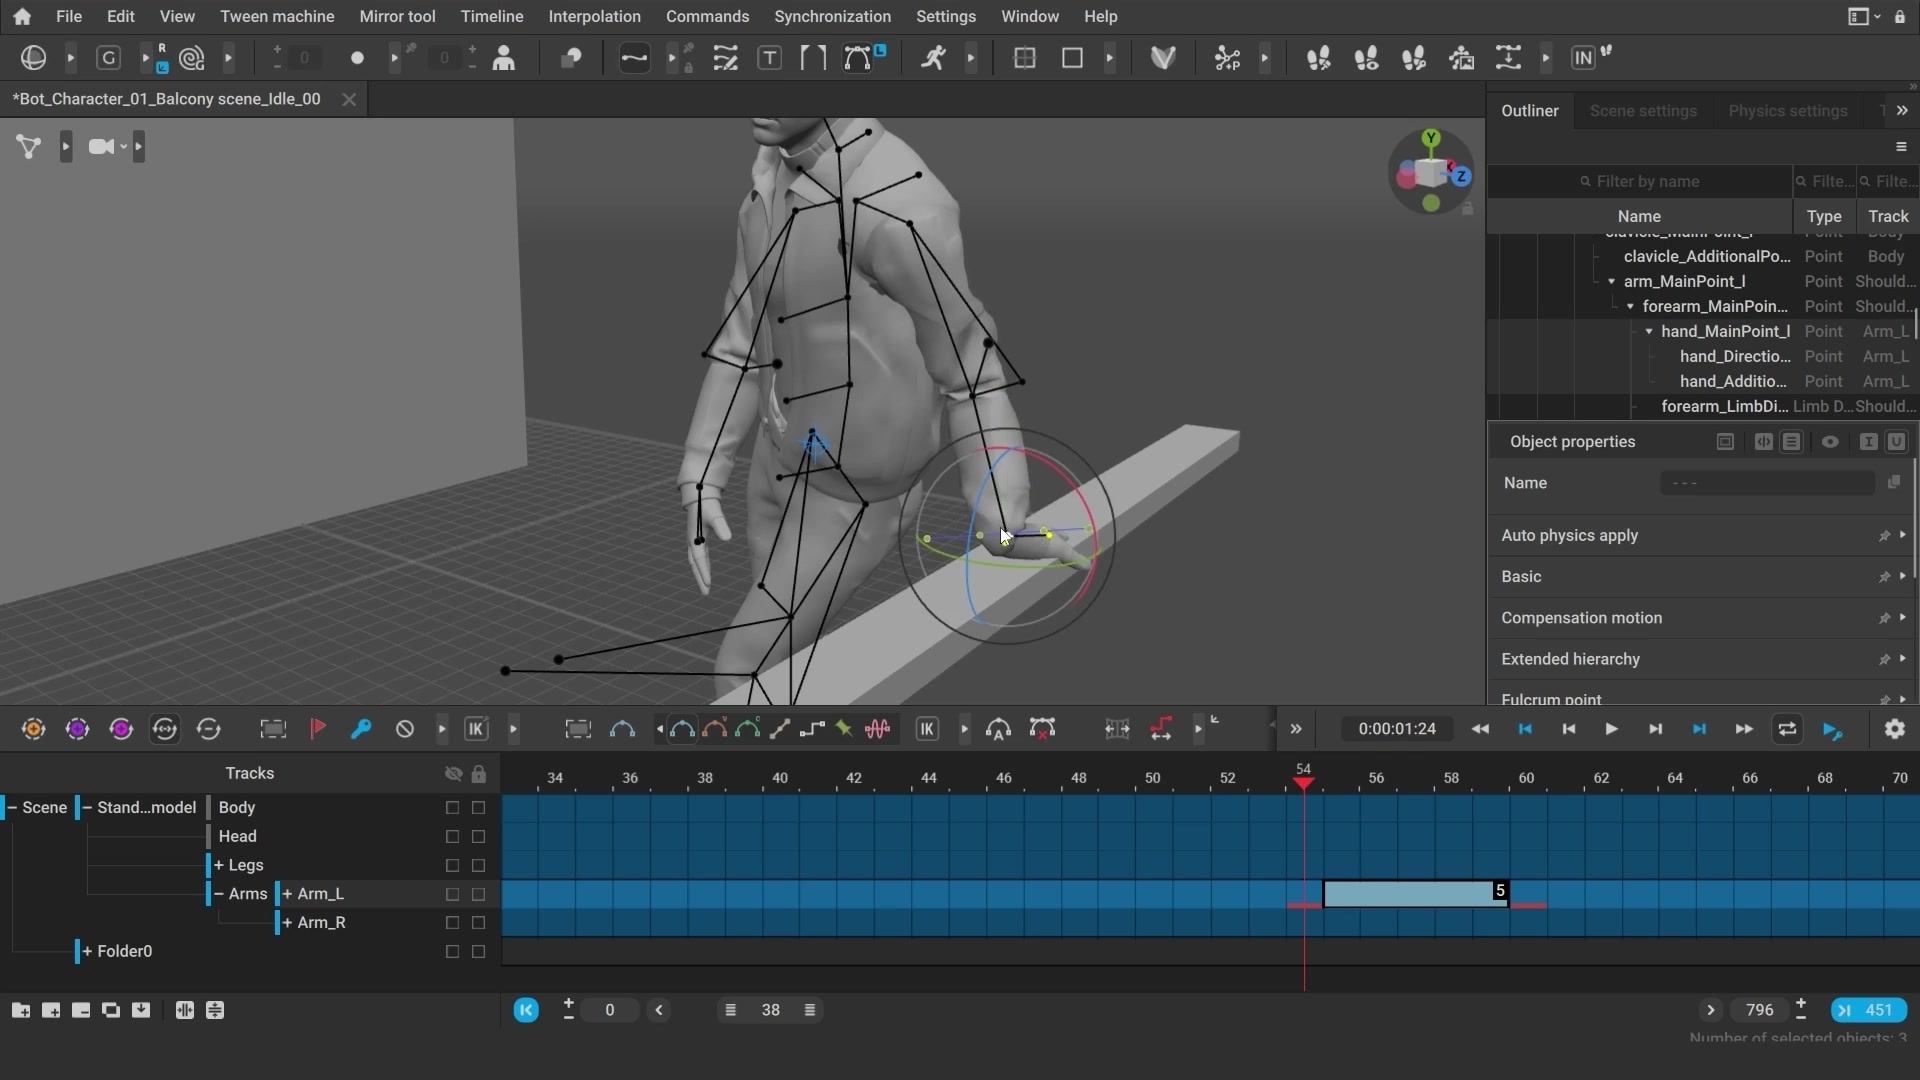This screenshot has height=1080, width=1920.
Task: Click the light interval block on Arm_L track
Action: pyautogui.click(x=1415, y=894)
